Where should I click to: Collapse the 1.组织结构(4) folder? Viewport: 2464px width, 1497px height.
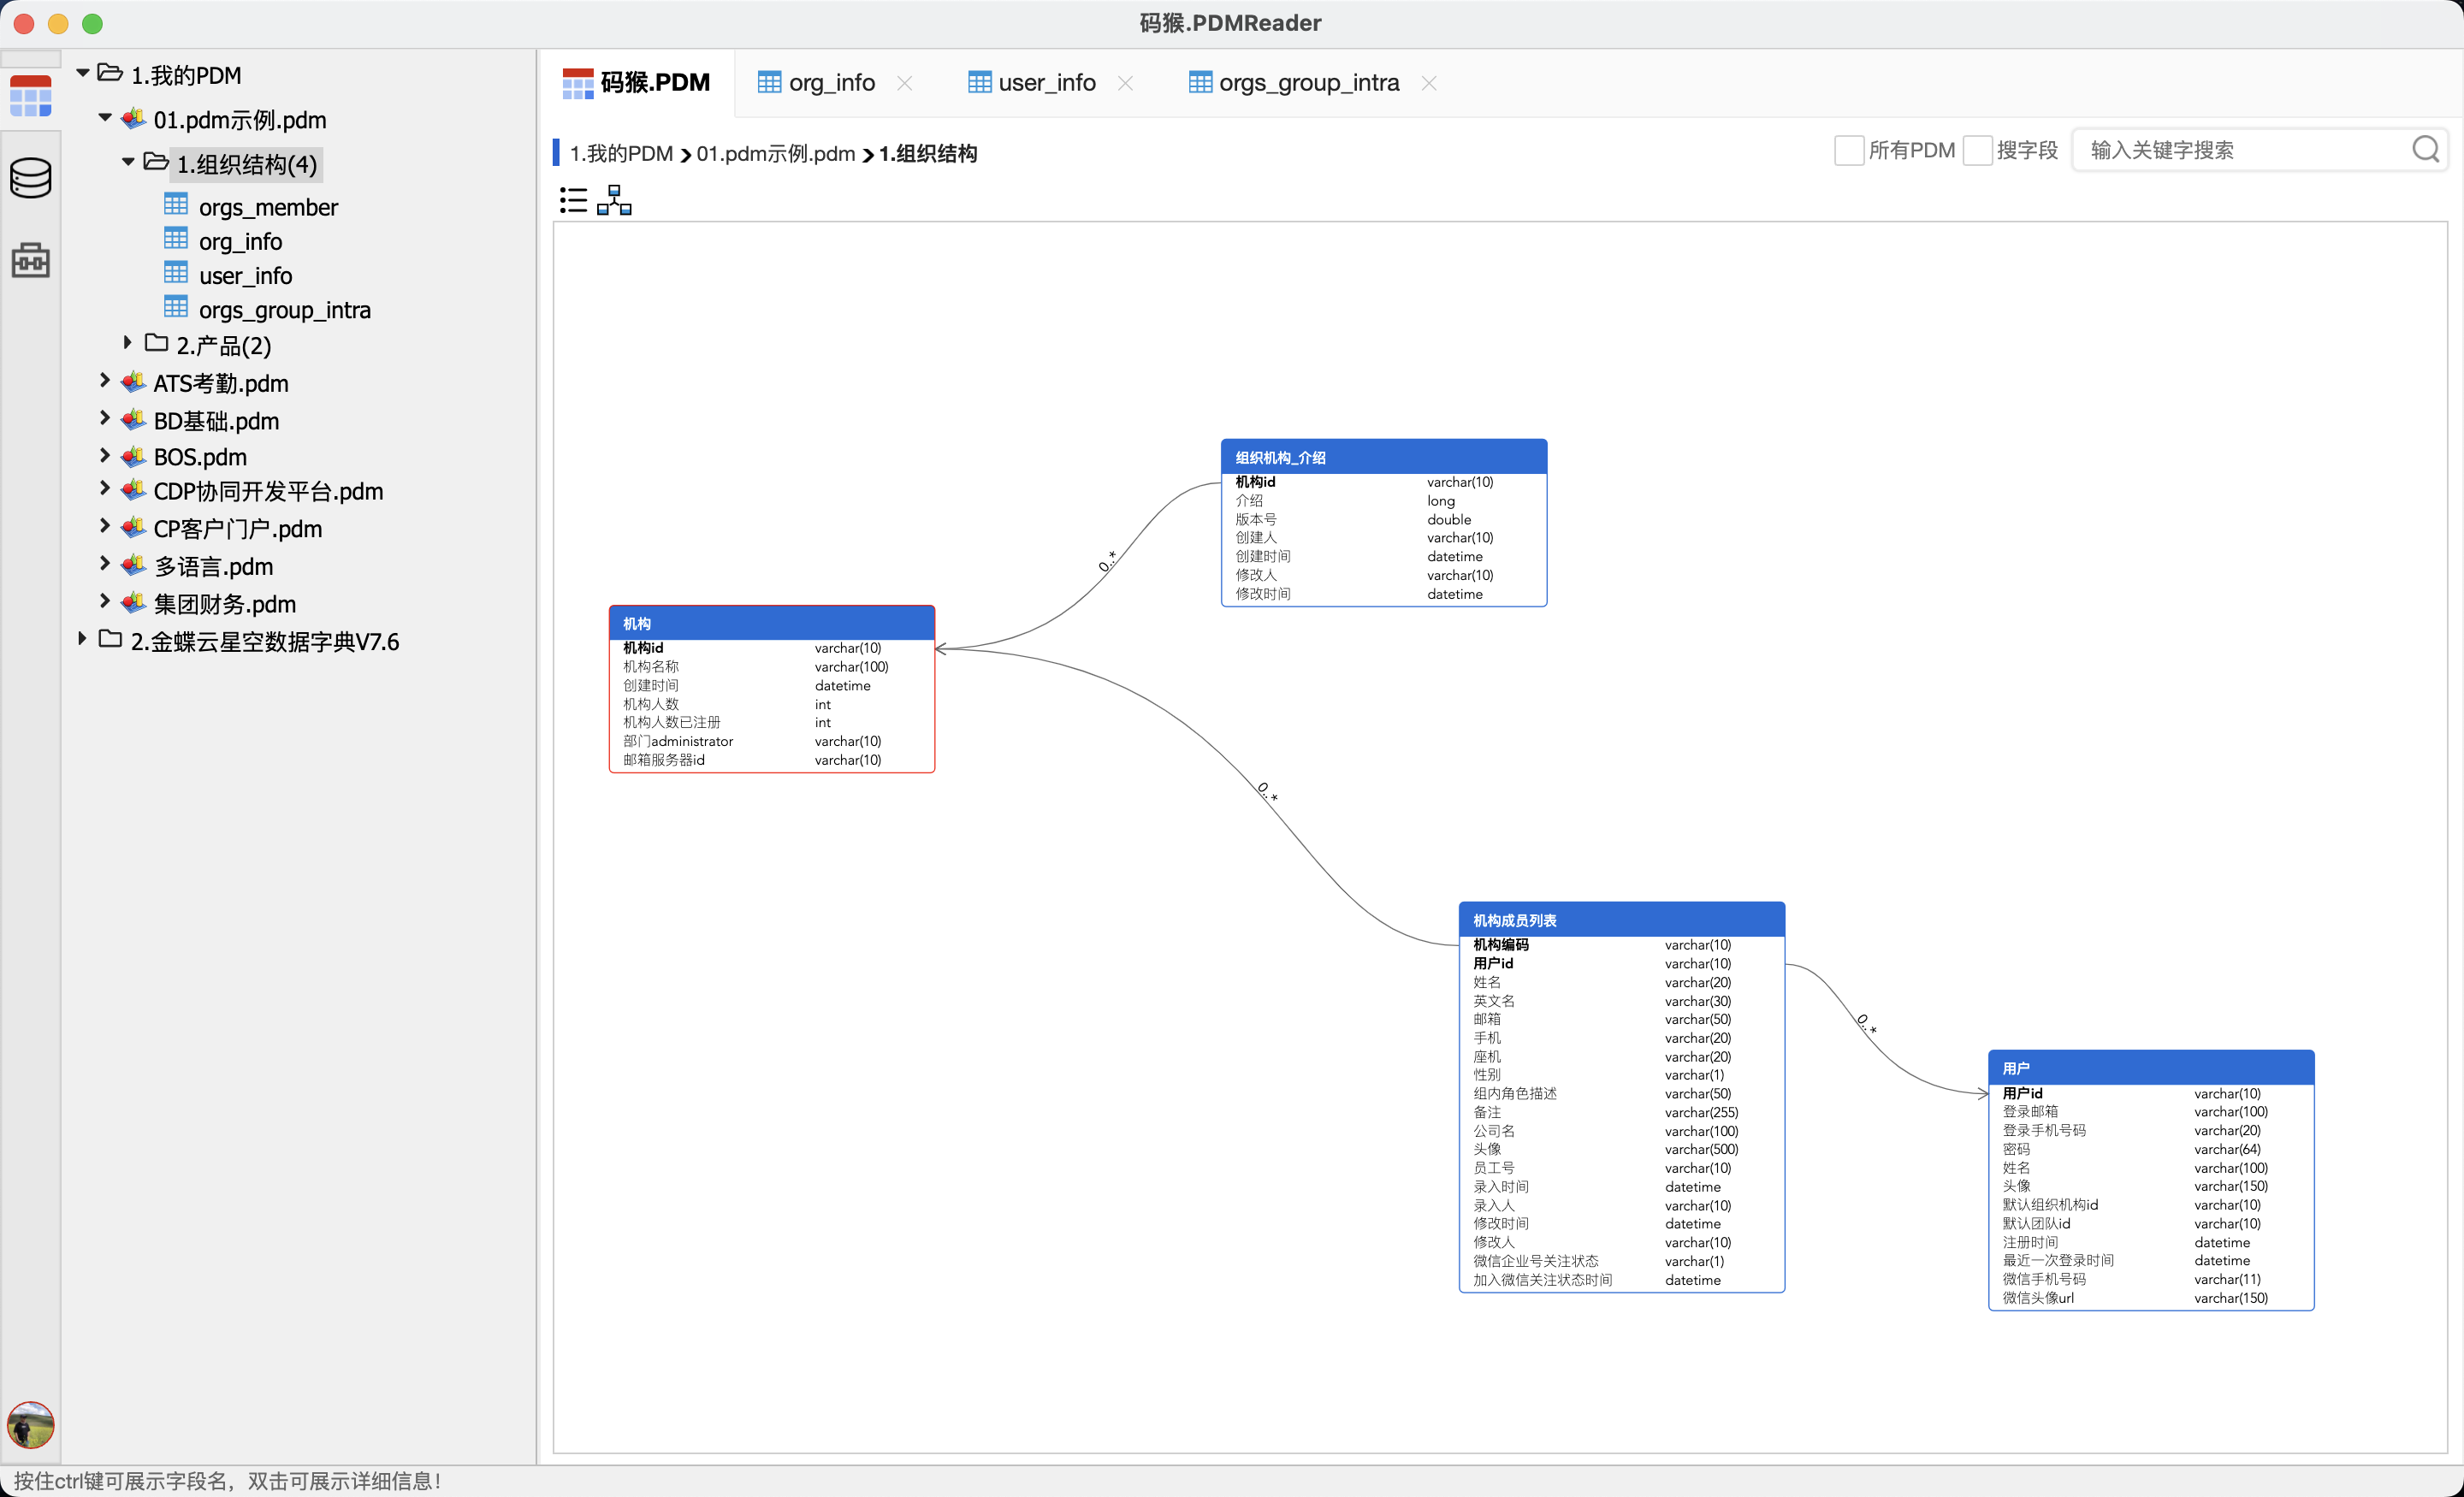click(x=127, y=161)
